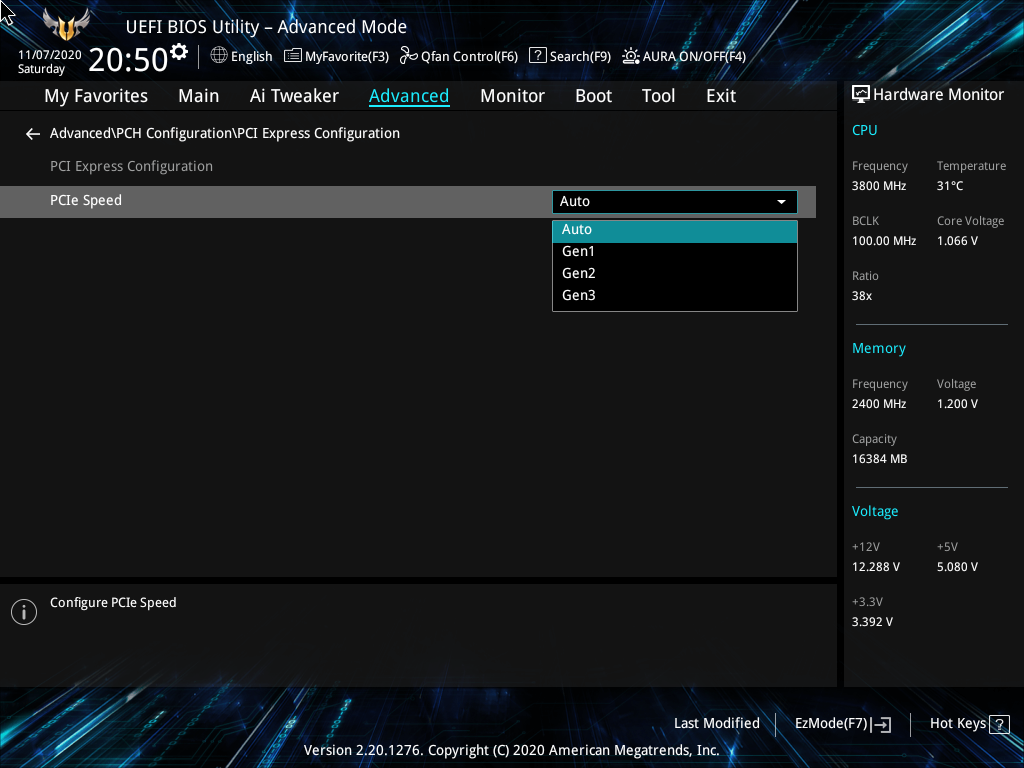Viewport: 1024px width, 768px height.
Task: Switch to the Ai Tweaker tab
Action: [x=294, y=96]
